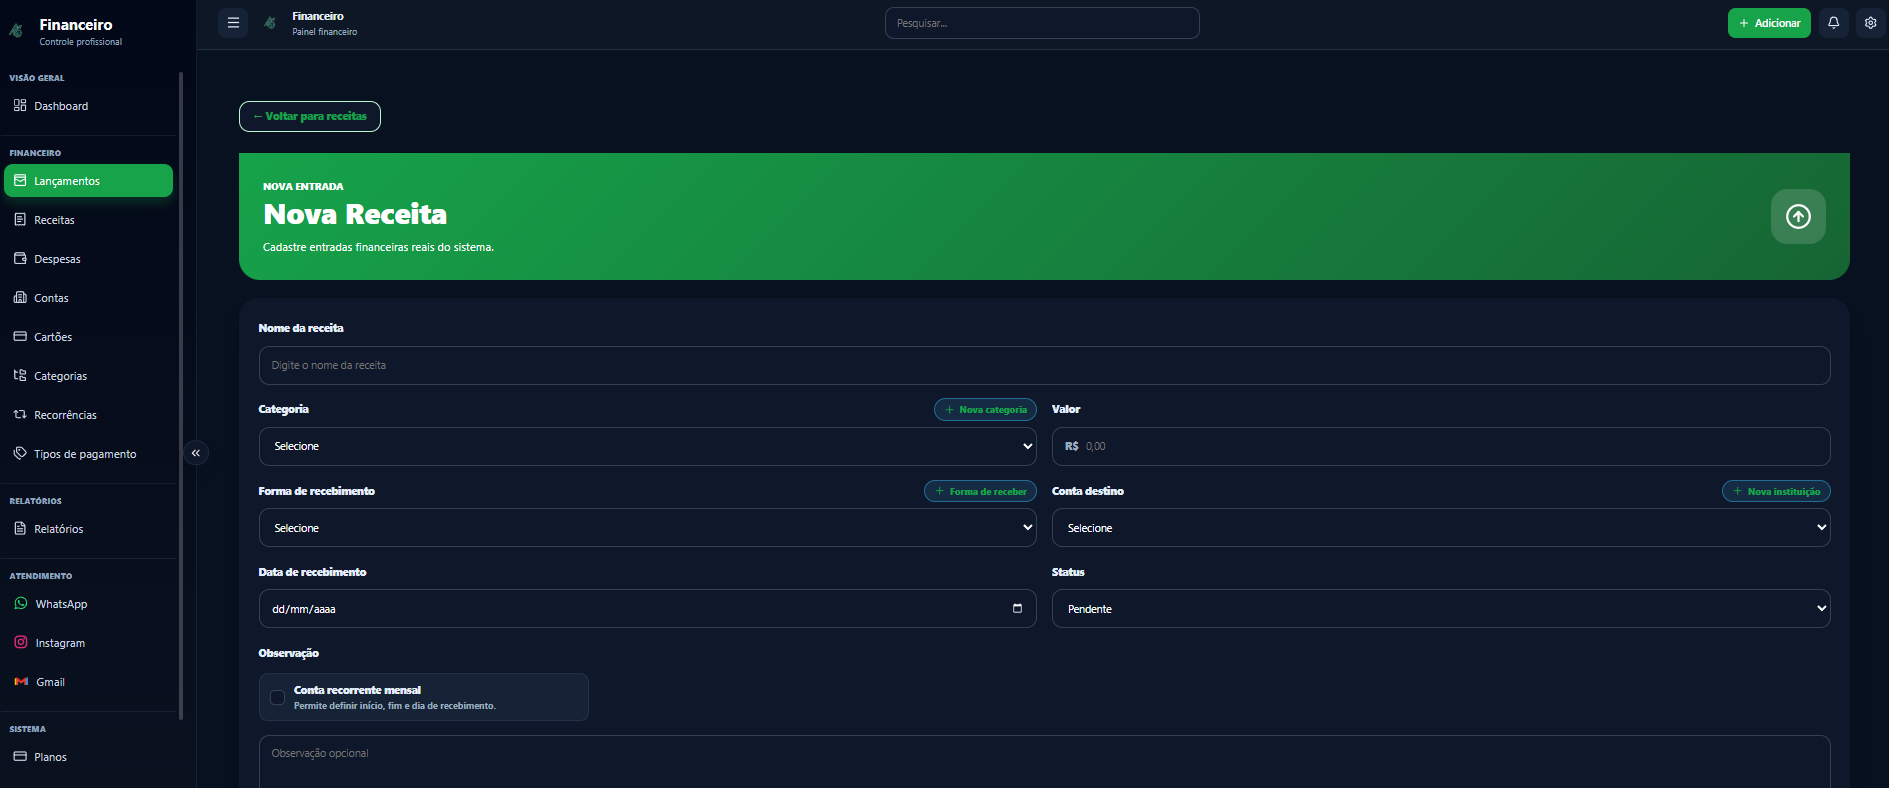
Task: Focus the Pesquisar search field
Action: click(1042, 23)
